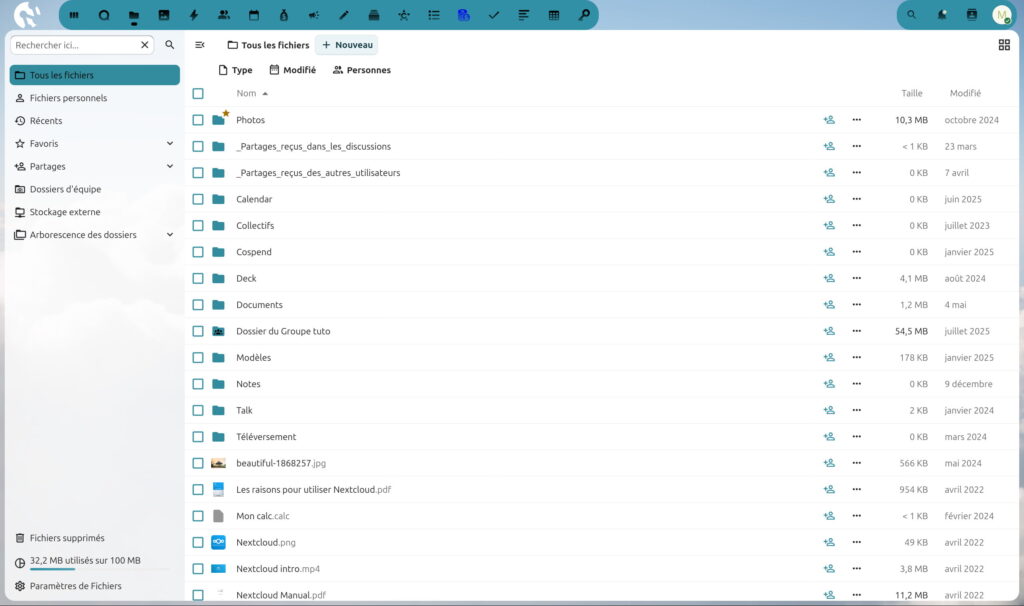The height and width of the screenshot is (606, 1024).
Task: Click the Nextcloud logo in the top-left corner
Action: (x=27, y=15)
